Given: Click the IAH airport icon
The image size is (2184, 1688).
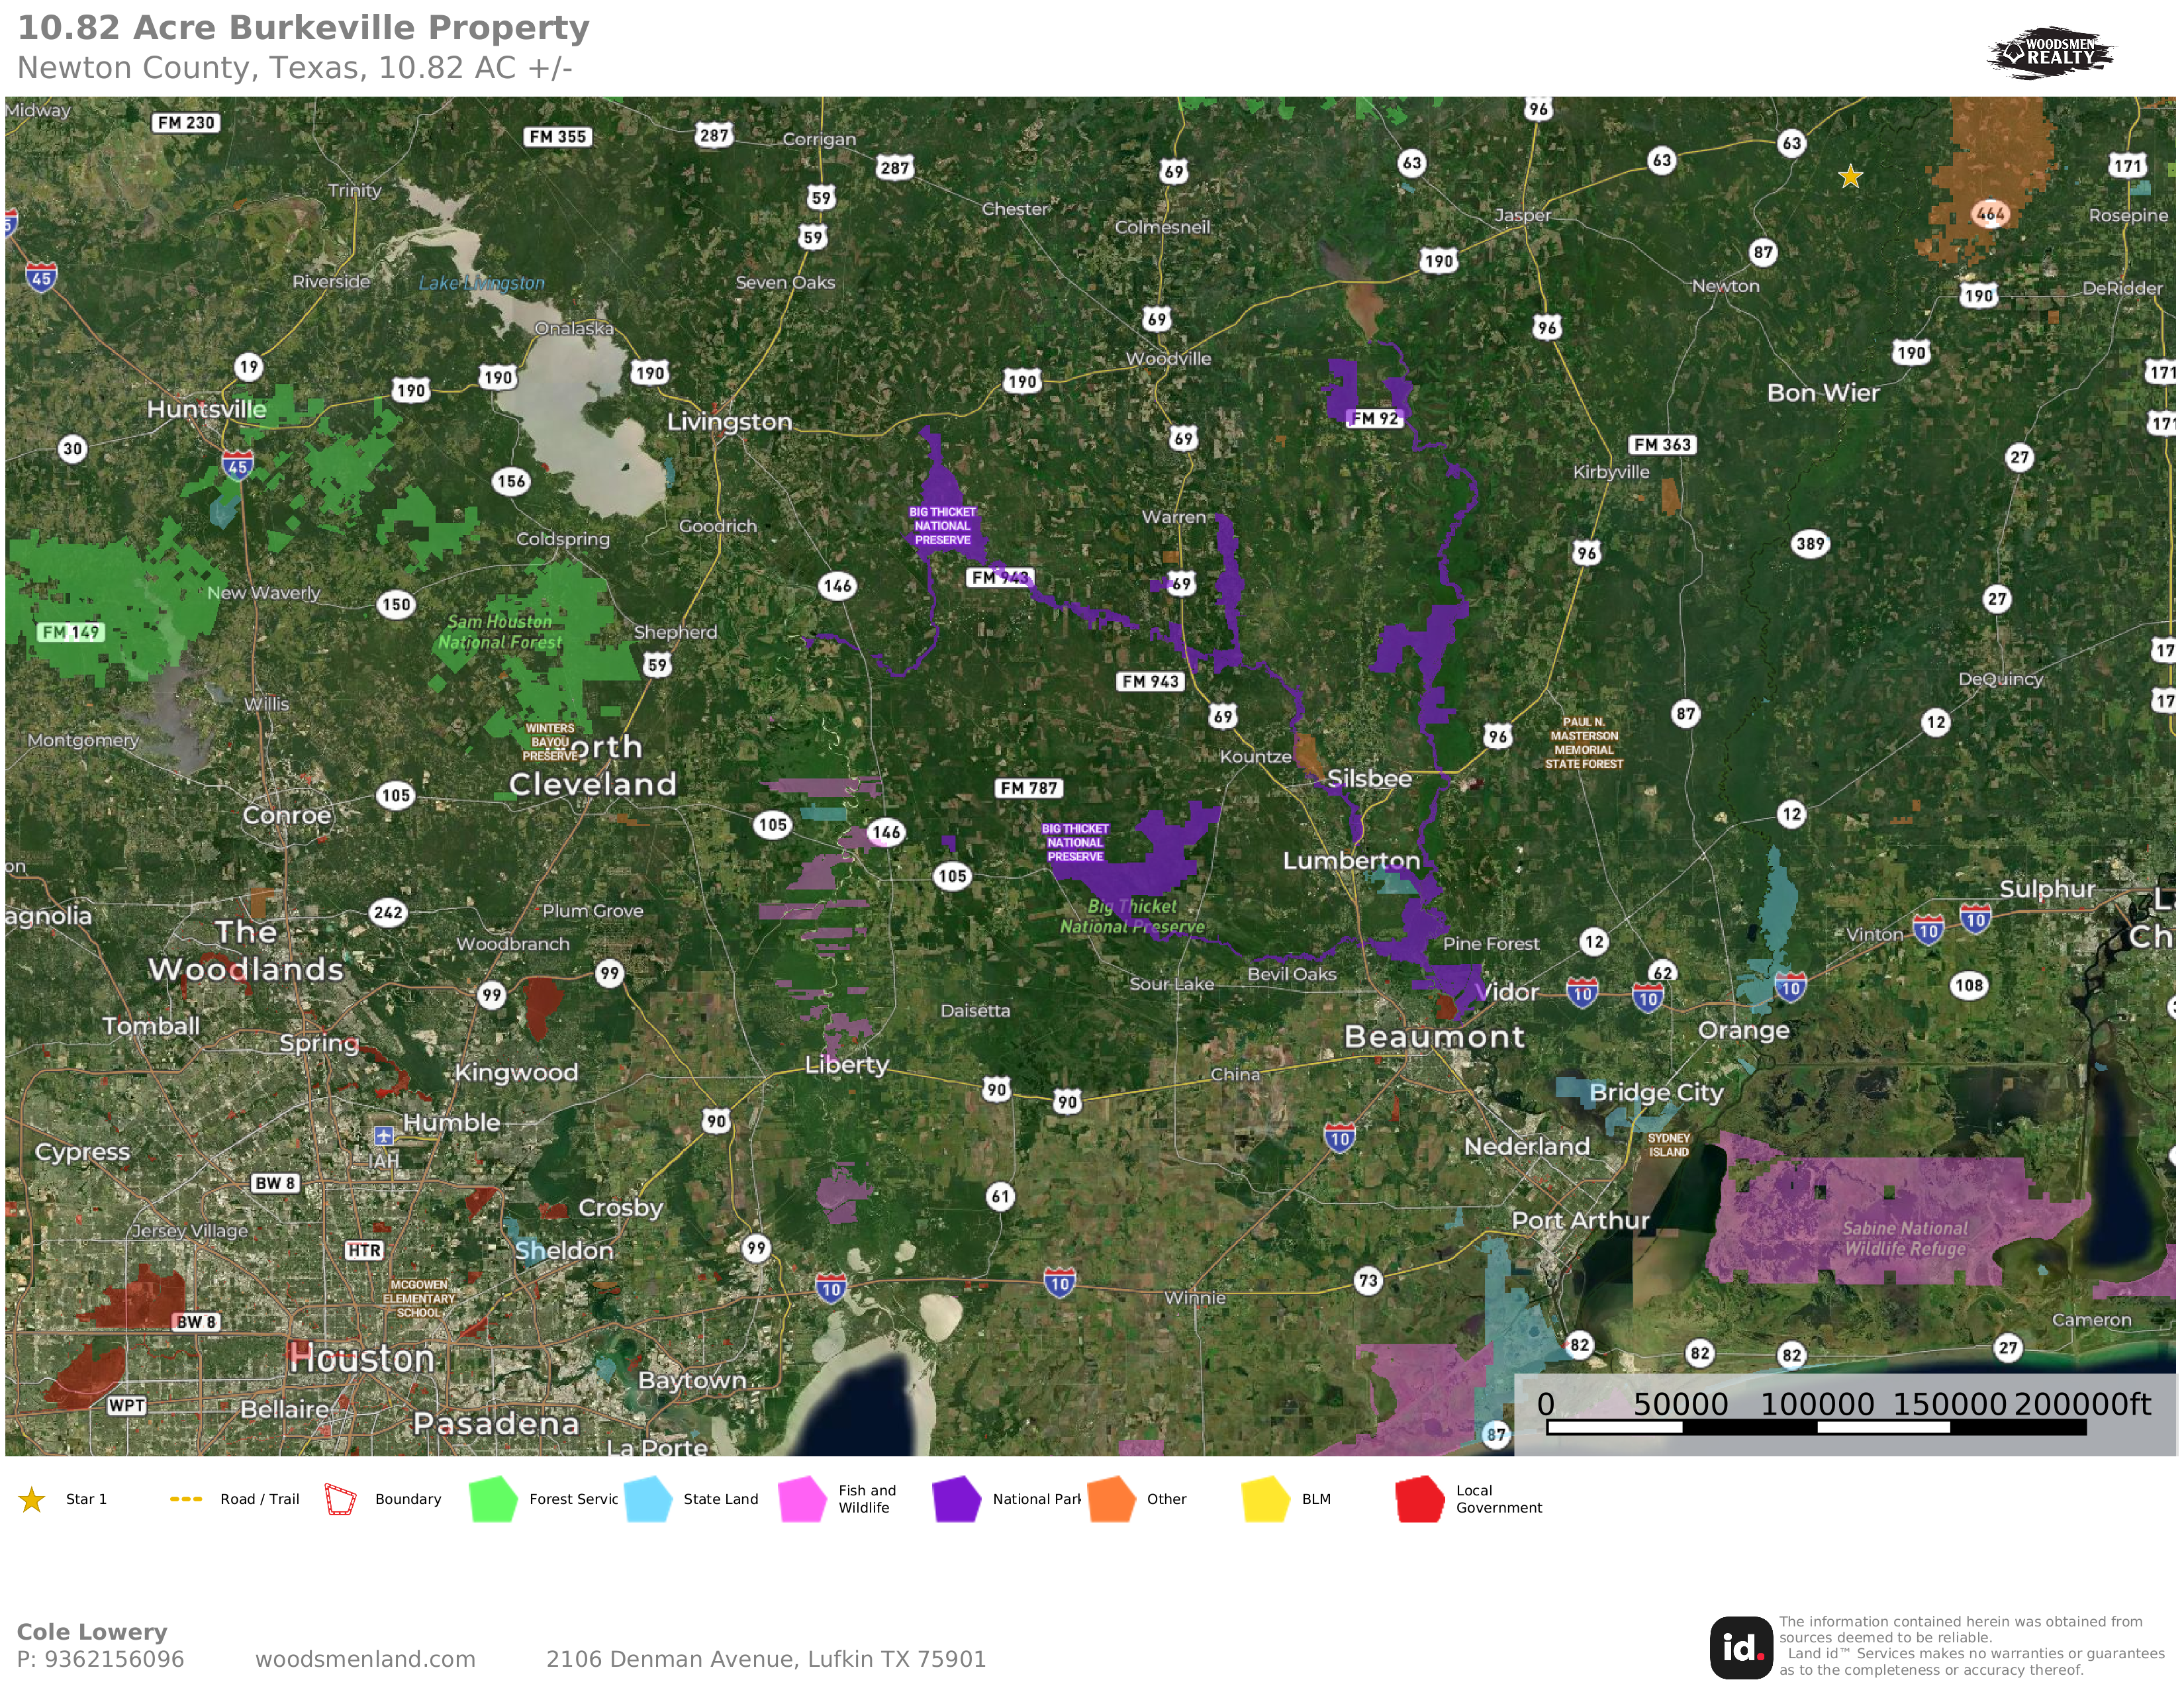Looking at the screenshot, I should [x=384, y=1136].
